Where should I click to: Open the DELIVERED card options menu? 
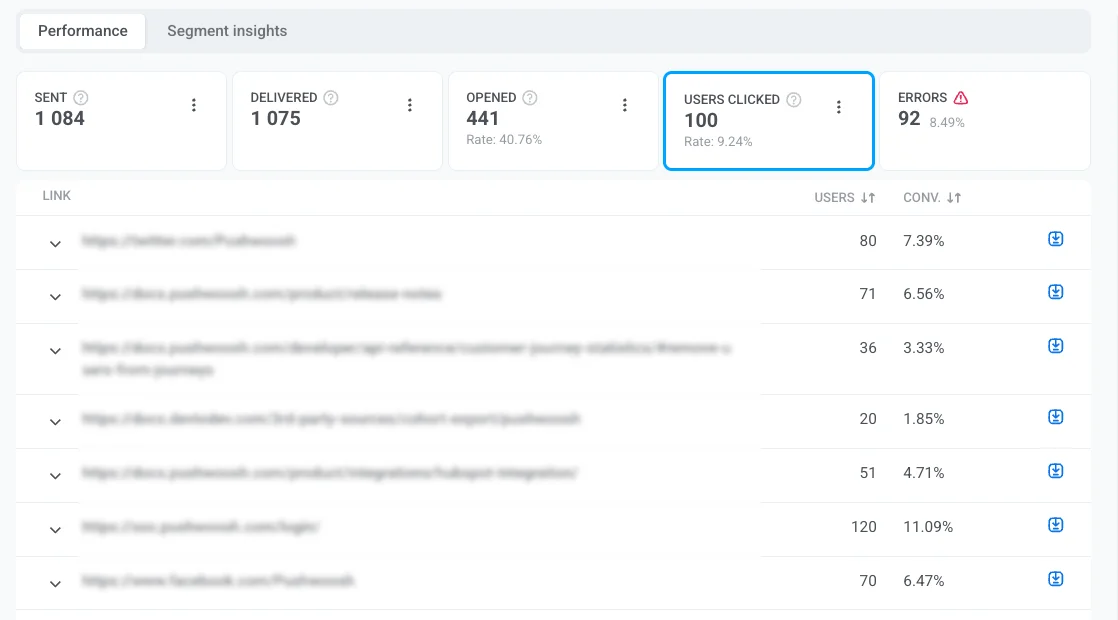409,104
